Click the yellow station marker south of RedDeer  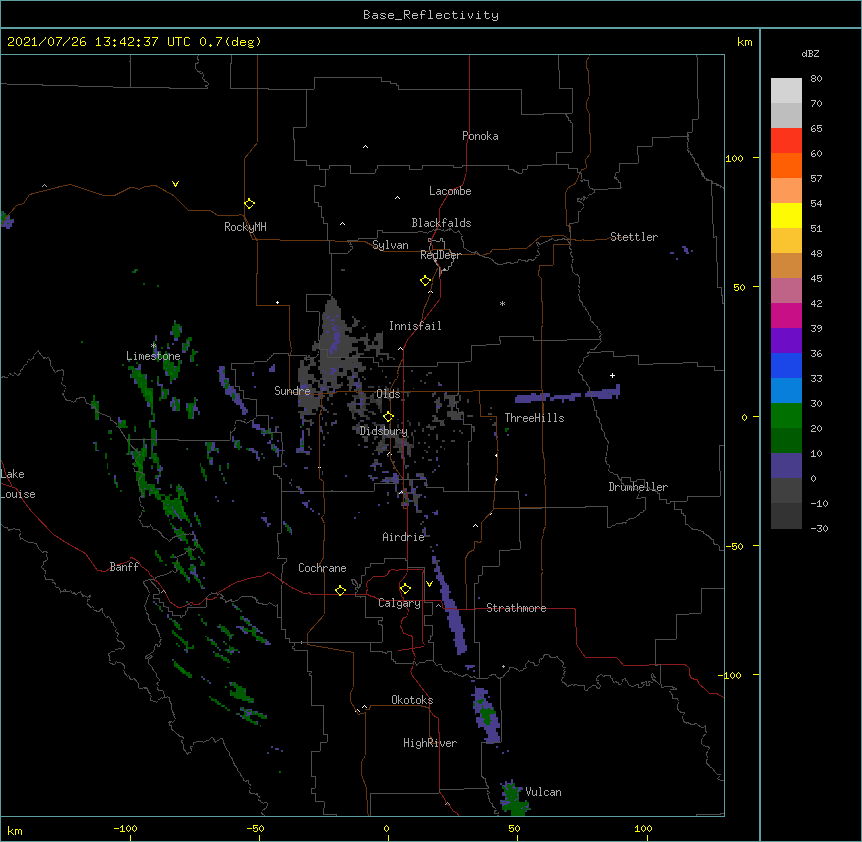(x=426, y=281)
